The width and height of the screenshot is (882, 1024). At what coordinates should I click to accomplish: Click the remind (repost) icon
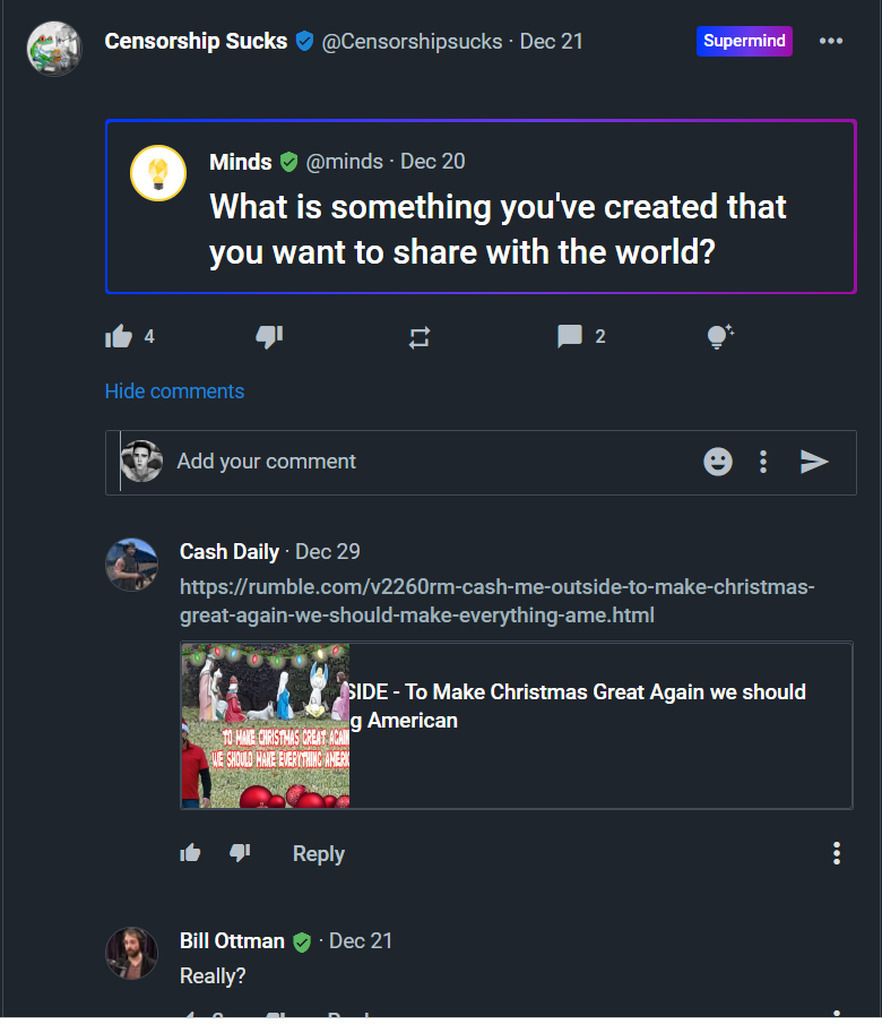419,338
